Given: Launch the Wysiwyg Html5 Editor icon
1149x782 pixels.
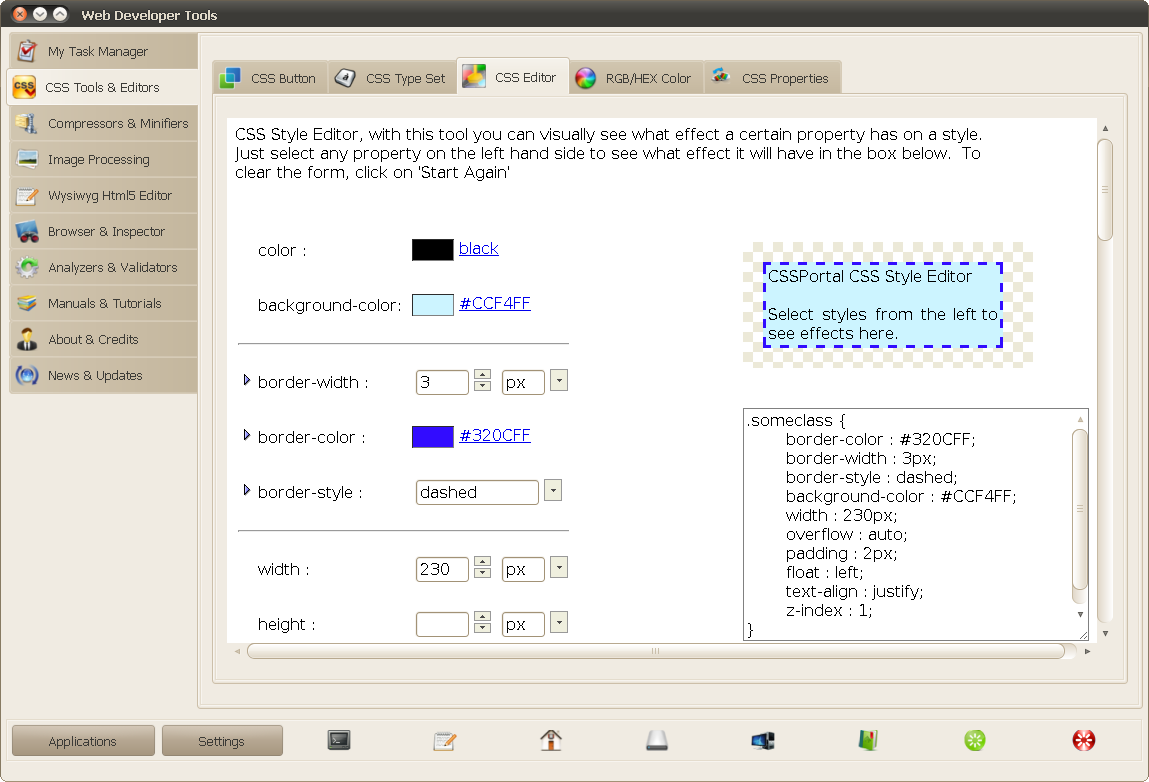Looking at the screenshot, I should pyautogui.click(x=27, y=196).
